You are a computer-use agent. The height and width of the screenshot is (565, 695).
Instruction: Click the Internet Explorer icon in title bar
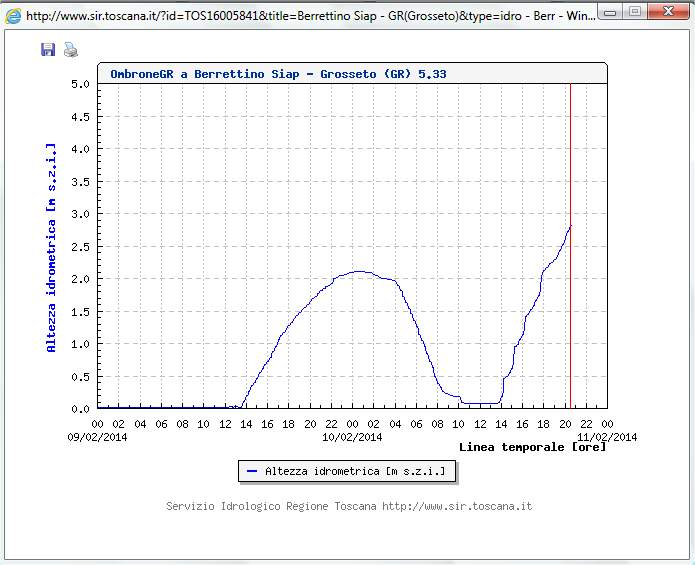tap(13, 16)
